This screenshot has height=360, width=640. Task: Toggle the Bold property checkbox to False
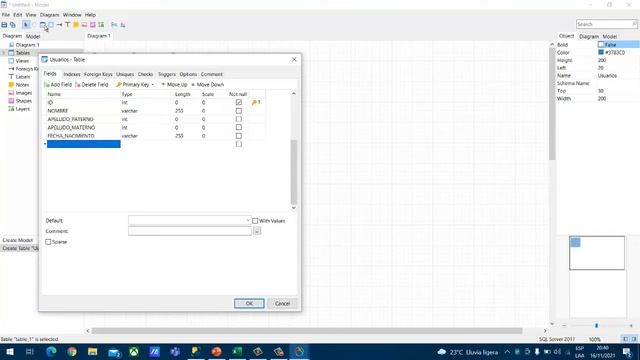(601, 44)
